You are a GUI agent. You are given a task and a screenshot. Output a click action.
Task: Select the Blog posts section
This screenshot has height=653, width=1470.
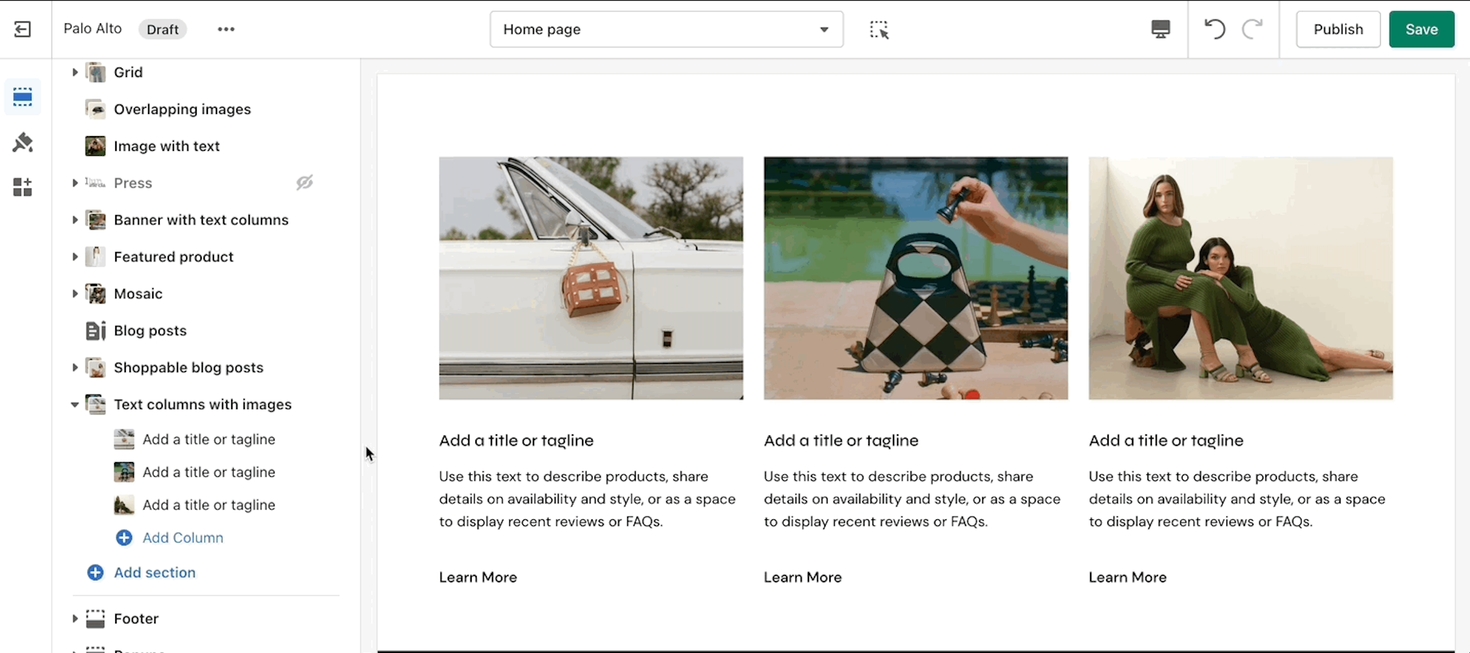pos(150,331)
